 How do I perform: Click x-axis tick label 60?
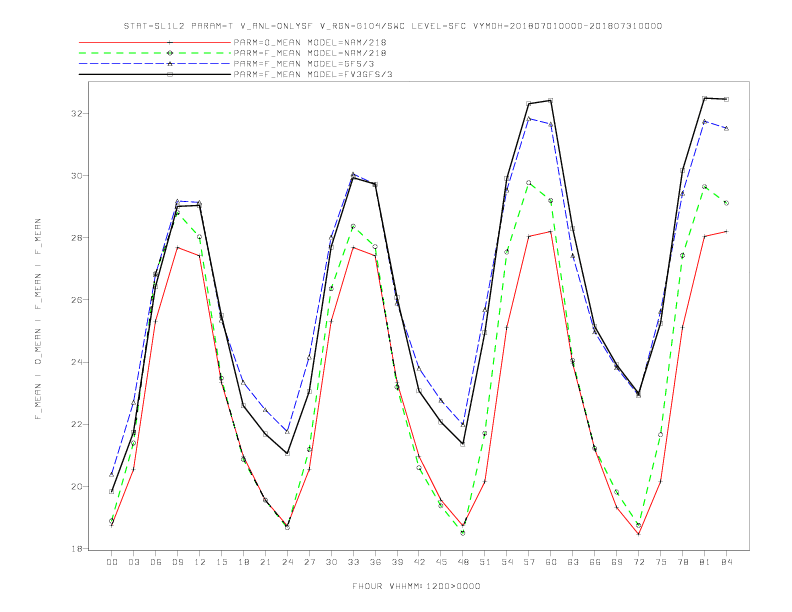551,562
